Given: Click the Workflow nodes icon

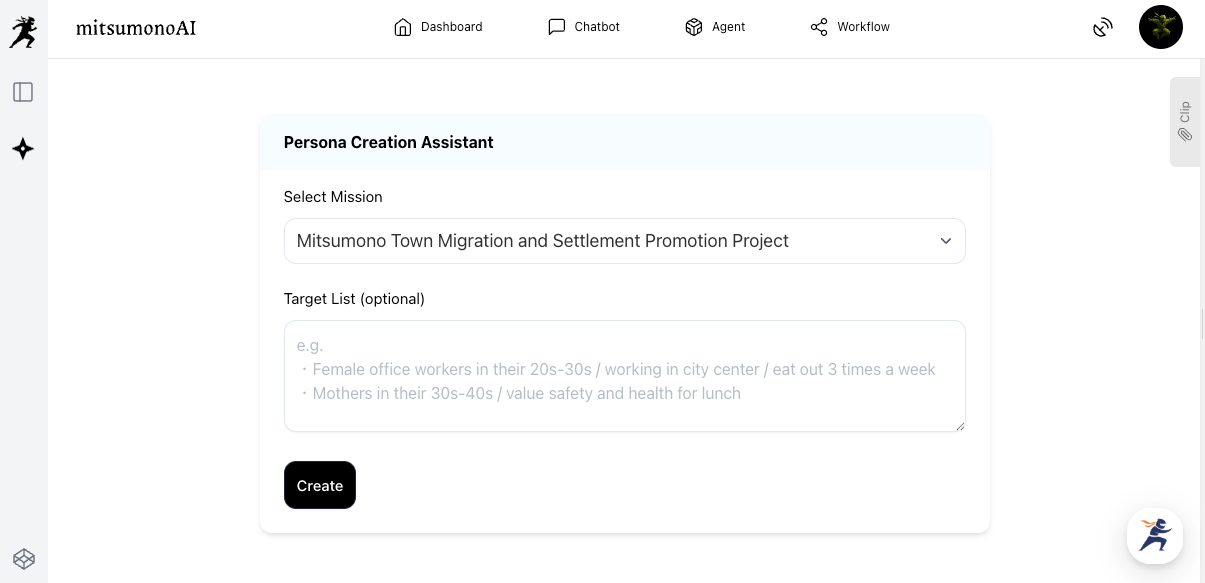Looking at the screenshot, I should 819,27.
